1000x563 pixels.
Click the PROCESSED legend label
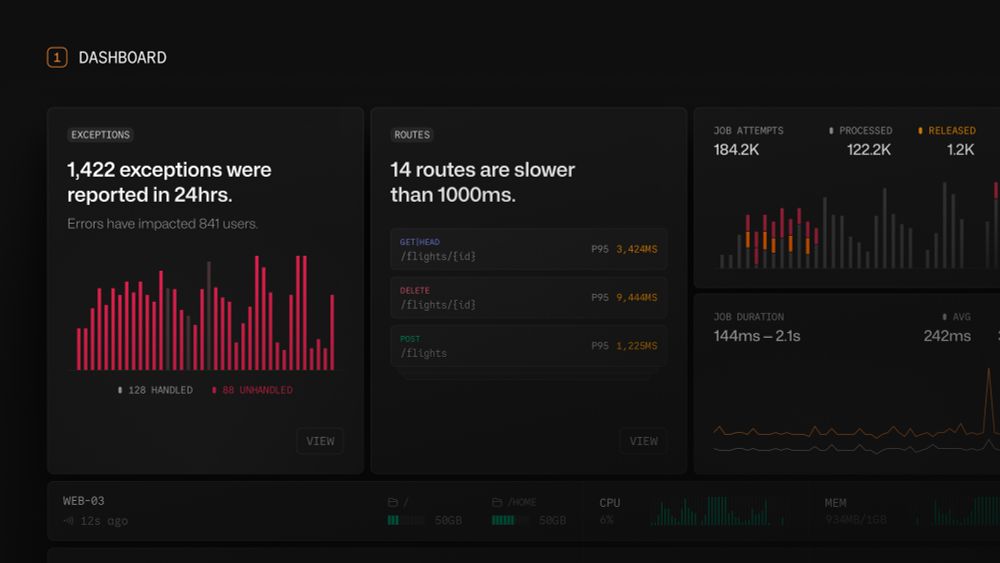860,131
